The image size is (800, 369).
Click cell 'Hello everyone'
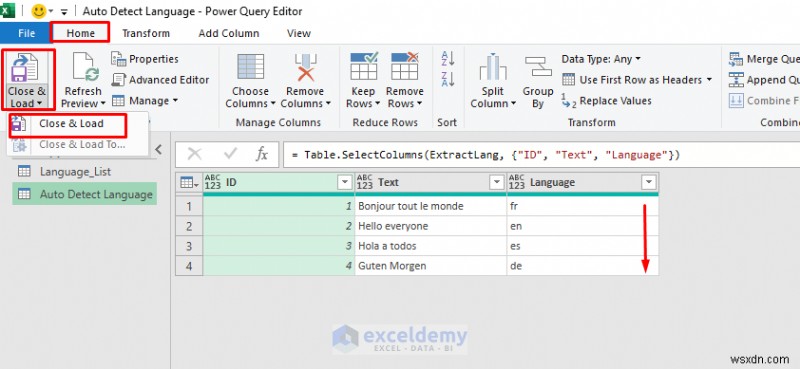(431, 226)
